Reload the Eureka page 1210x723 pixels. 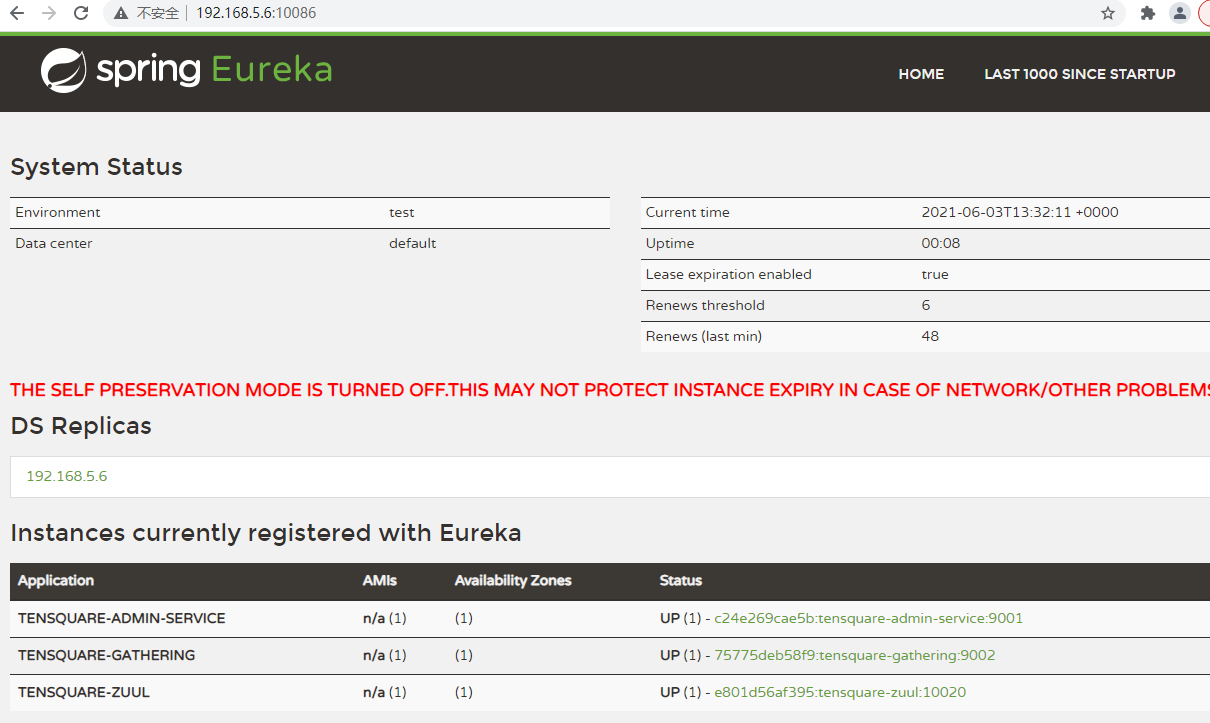pyautogui.click(x=81, y=13)
